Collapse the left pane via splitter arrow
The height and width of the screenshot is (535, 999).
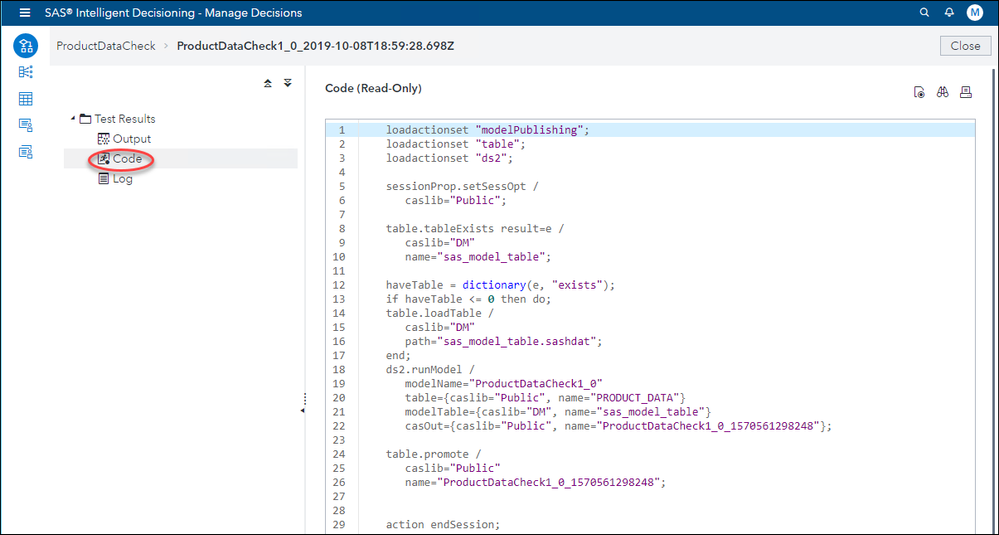(x=303, y=411)
